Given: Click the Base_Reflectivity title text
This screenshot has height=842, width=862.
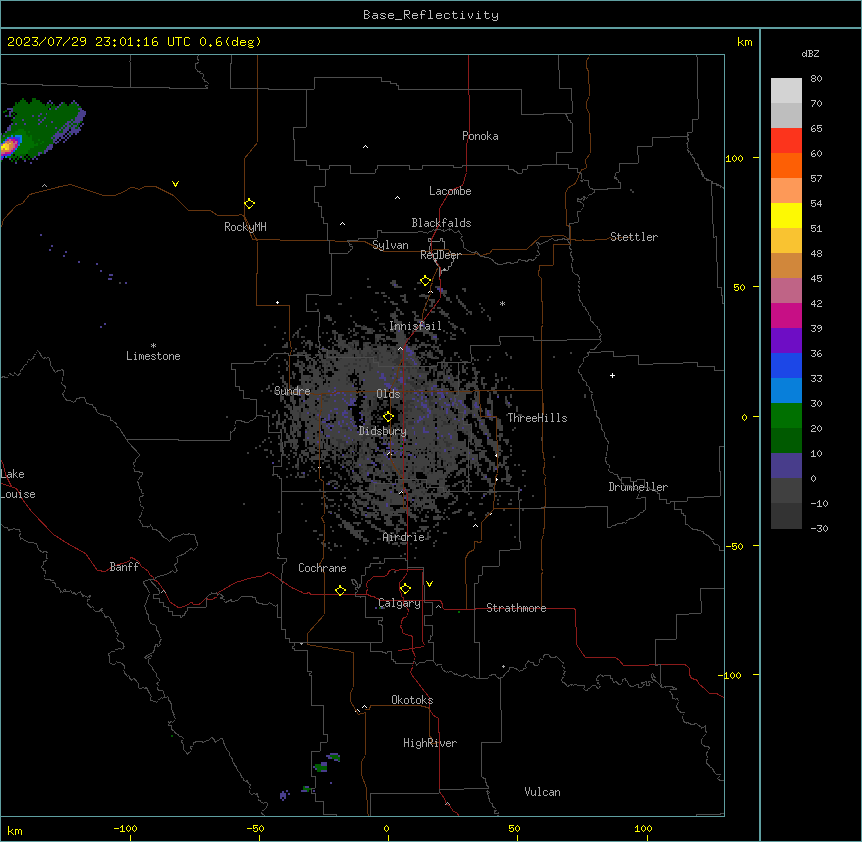Looking at the screenshot, I should tap(431, 15).
